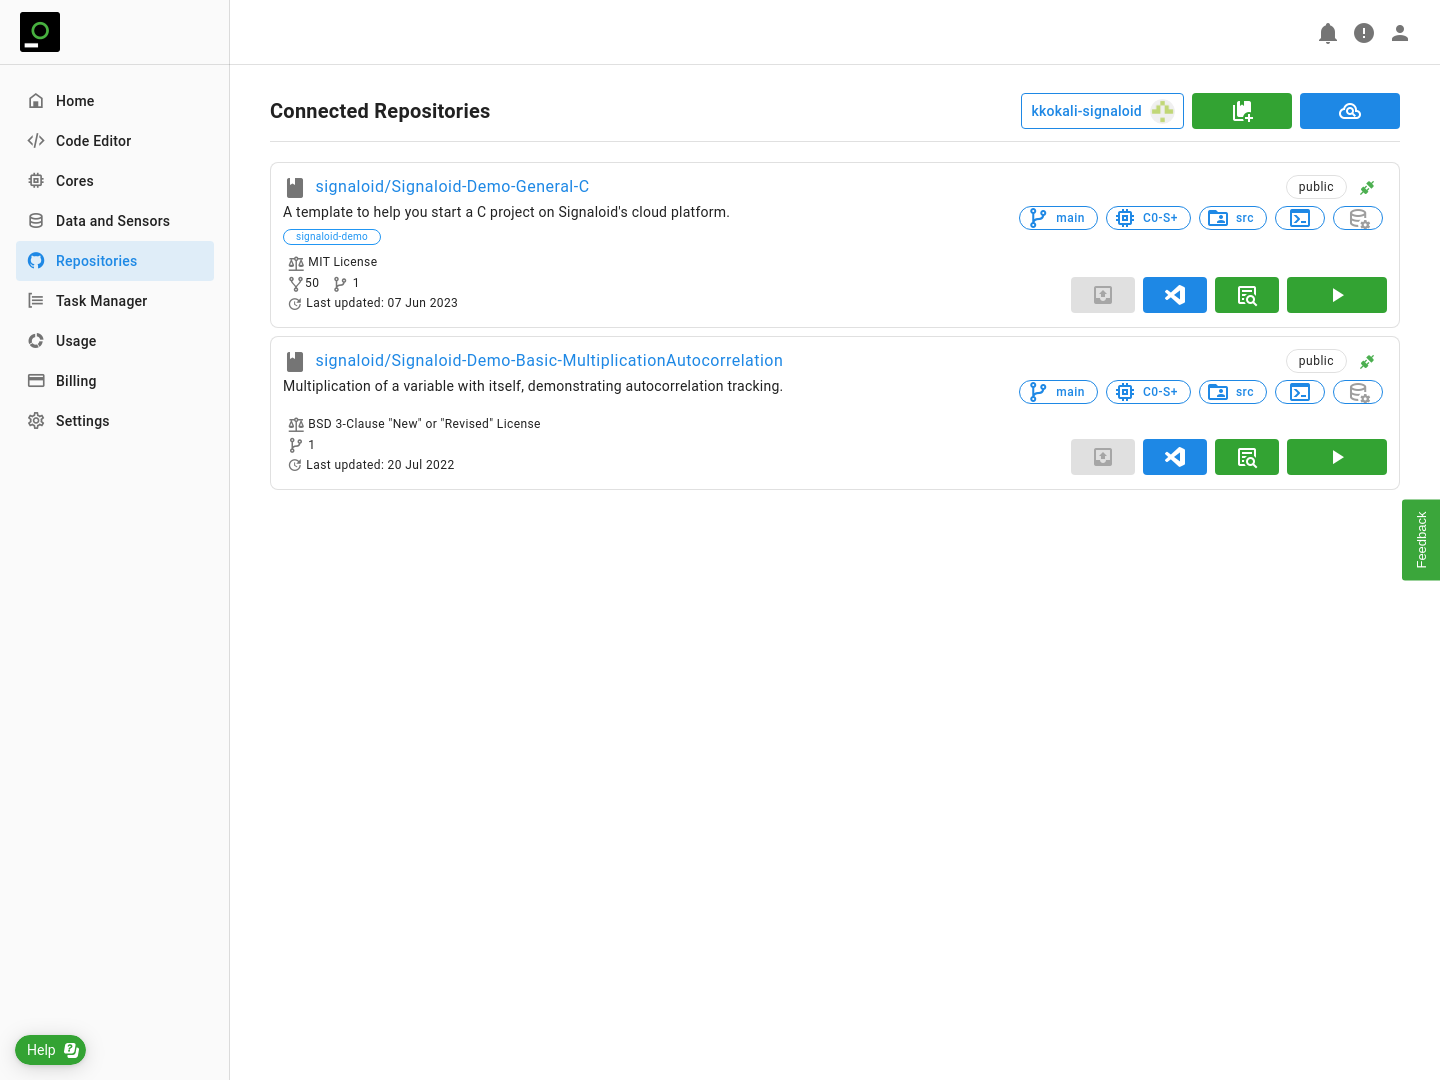Open data source settings for MultiplicationAutocorrelation

pos(1358,392)
